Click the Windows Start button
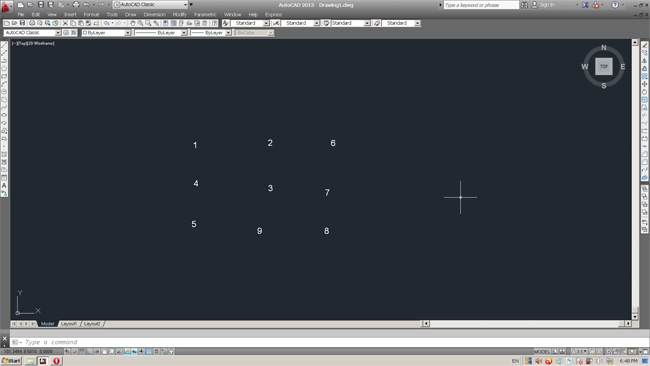 pos(11,361)
